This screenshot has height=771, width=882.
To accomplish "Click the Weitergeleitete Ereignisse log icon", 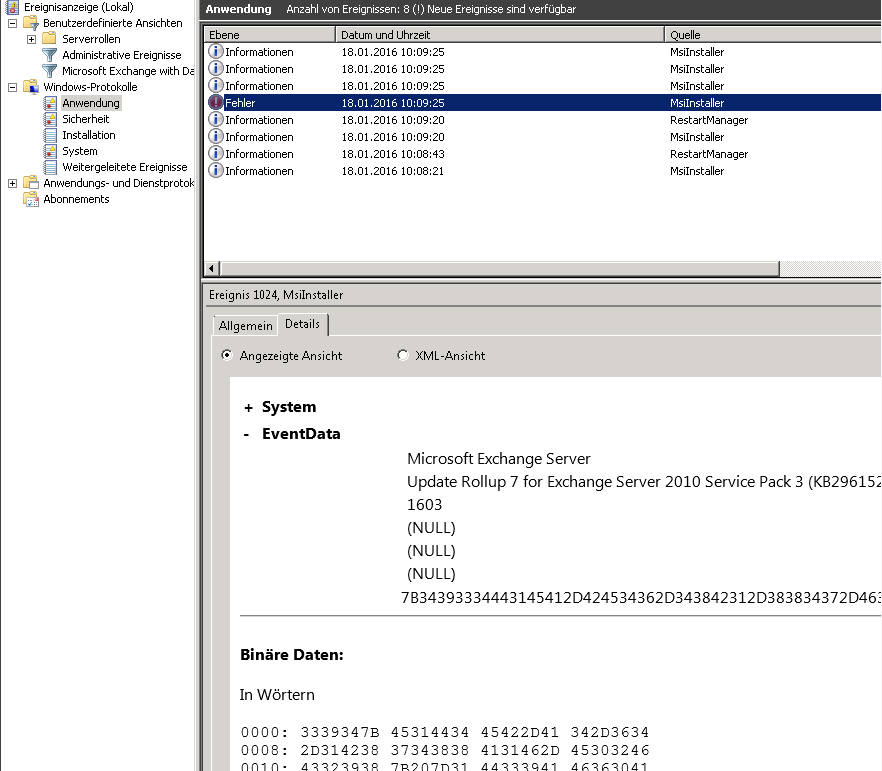I will pos(50,167).
